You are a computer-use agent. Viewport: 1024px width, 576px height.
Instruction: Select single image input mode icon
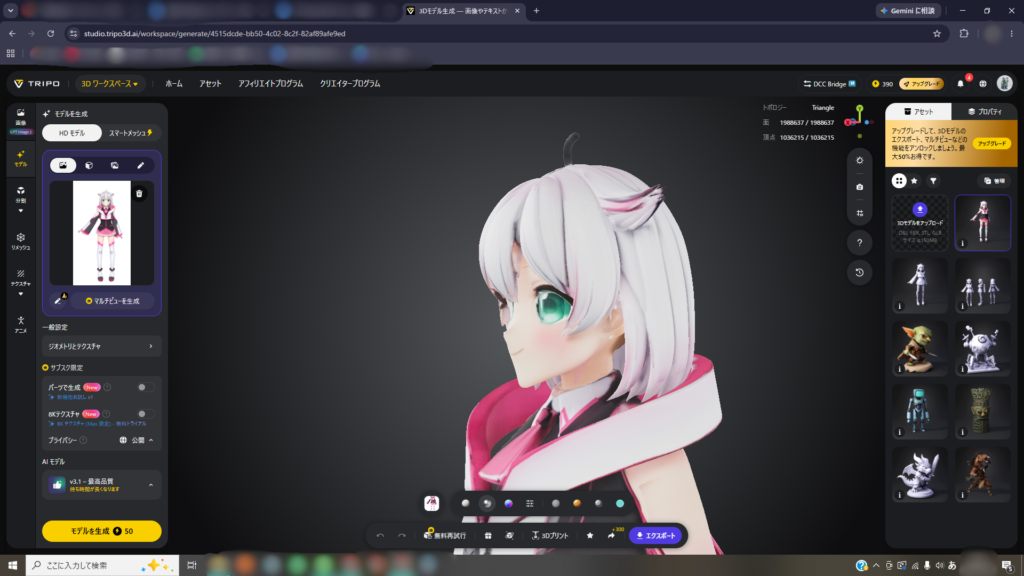63,165
